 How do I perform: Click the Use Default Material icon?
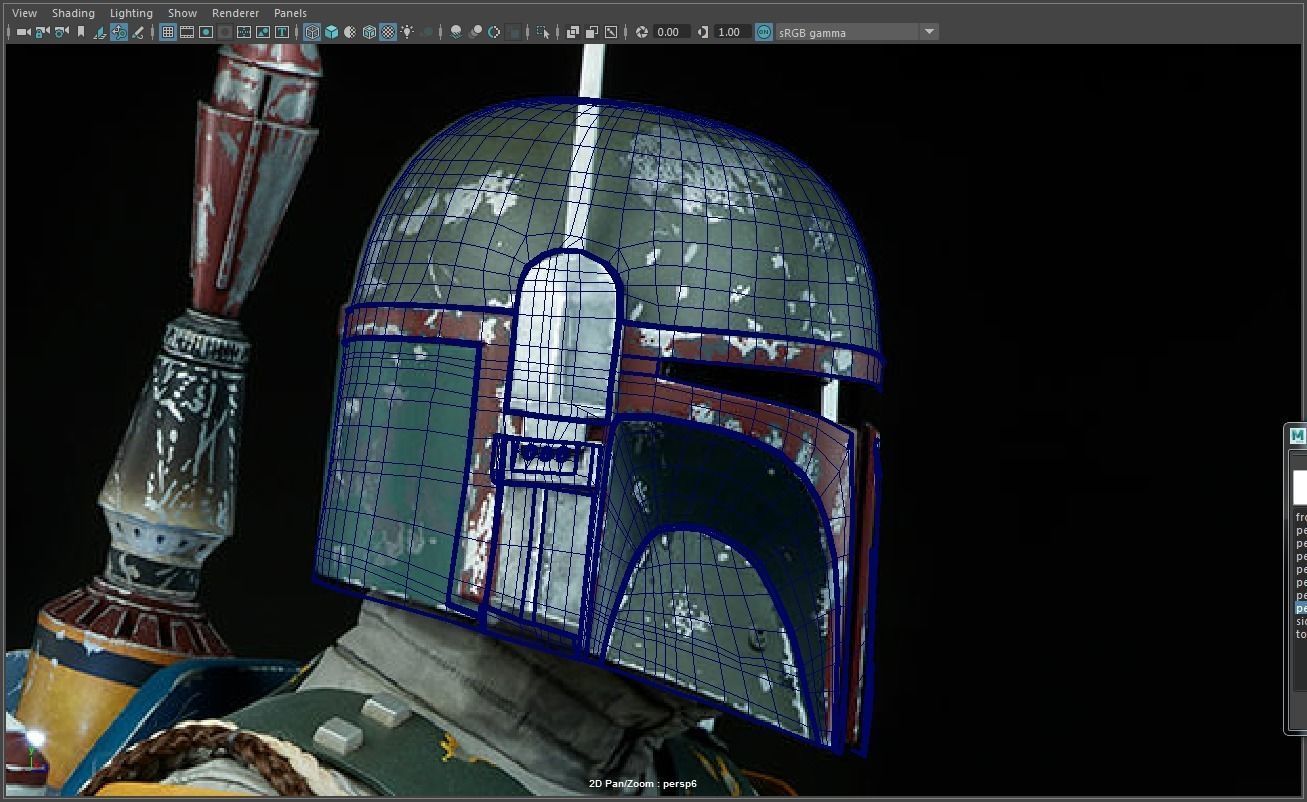tap(350, 32)
